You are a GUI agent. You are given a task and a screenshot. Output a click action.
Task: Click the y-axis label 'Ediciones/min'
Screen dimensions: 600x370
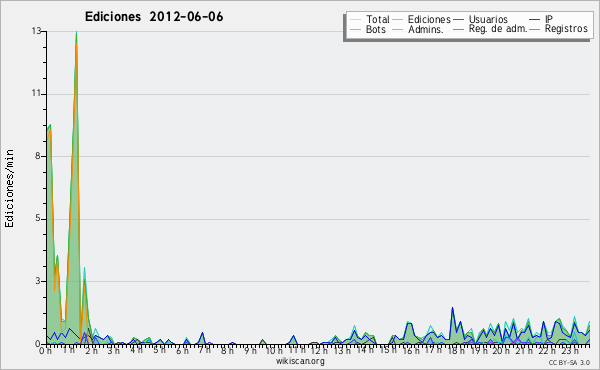(x=9, y=188)
